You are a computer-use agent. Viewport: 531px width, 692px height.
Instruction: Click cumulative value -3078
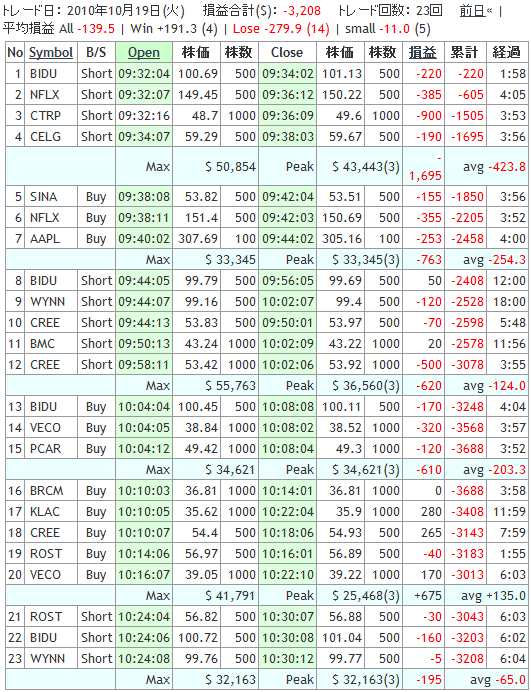[467, 365]
